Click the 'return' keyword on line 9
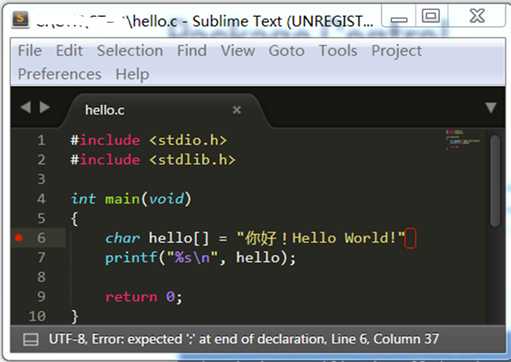Screen dimensions: 511x362 pos(131,297)
